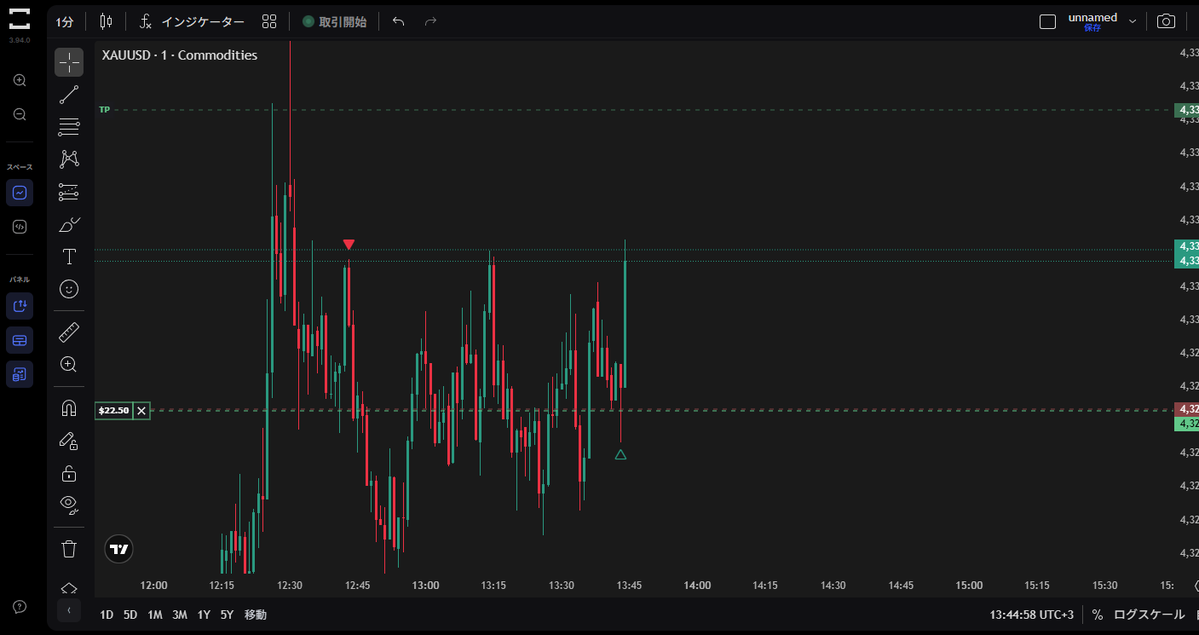Screen dimensions: 1199x635
Task: Select the XABCD pattern tool
Action: pyautogui.click(x=69, y=159)
